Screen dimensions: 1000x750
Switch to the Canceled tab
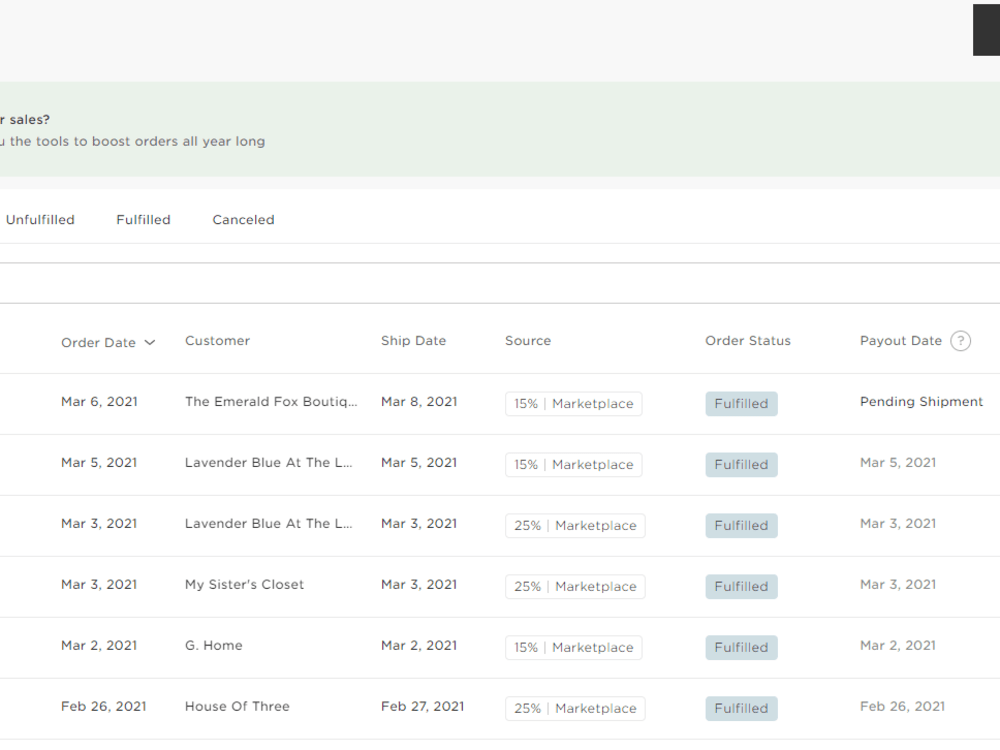(244, 220)
